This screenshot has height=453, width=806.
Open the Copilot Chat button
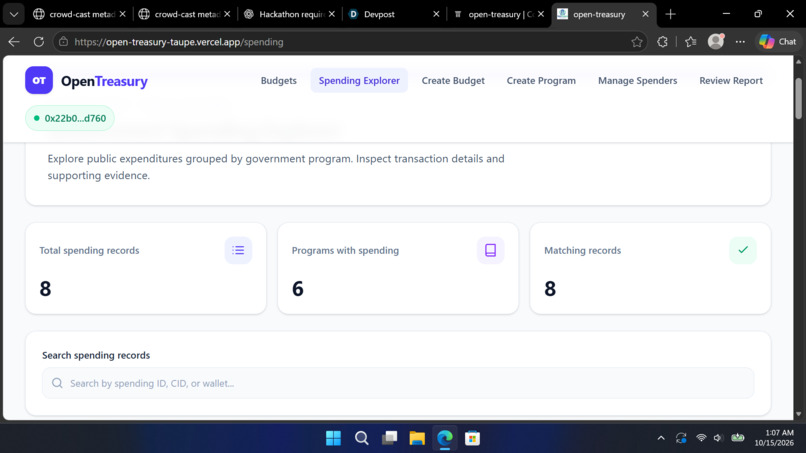click(x=778, y=42)
